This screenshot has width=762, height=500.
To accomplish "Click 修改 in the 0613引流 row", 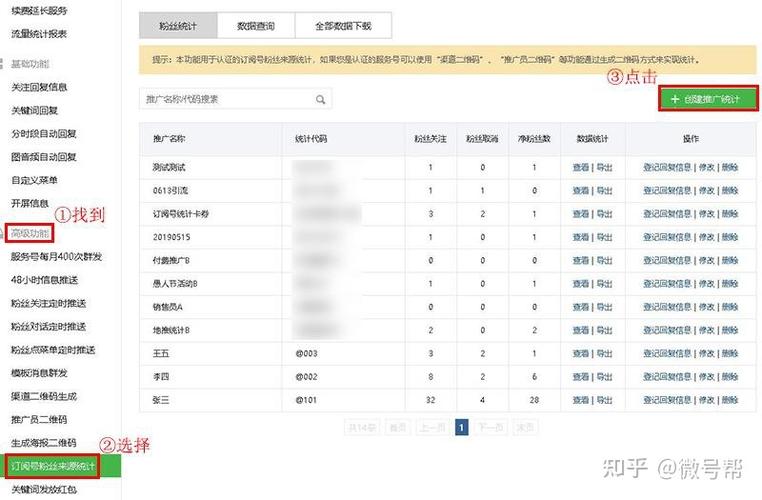I will pyautogui.click(x=707, y=191).
